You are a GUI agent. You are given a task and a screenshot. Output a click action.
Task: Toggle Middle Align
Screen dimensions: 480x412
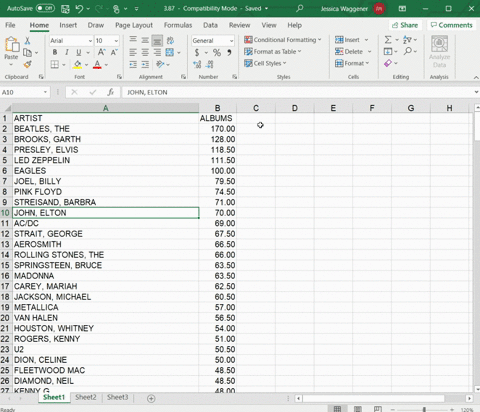point(145,40)
